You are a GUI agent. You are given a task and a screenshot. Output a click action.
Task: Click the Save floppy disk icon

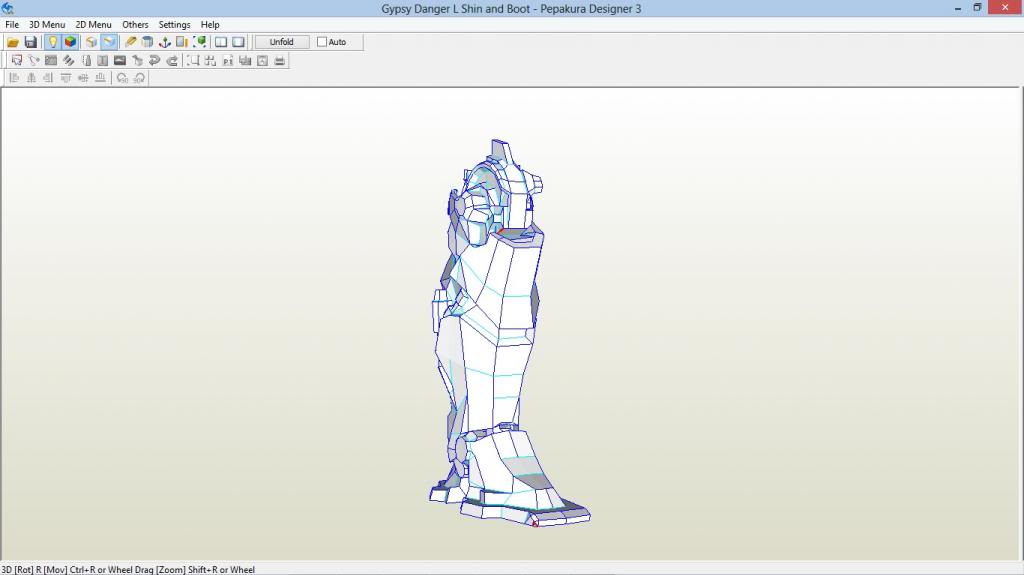pos(30,42)
